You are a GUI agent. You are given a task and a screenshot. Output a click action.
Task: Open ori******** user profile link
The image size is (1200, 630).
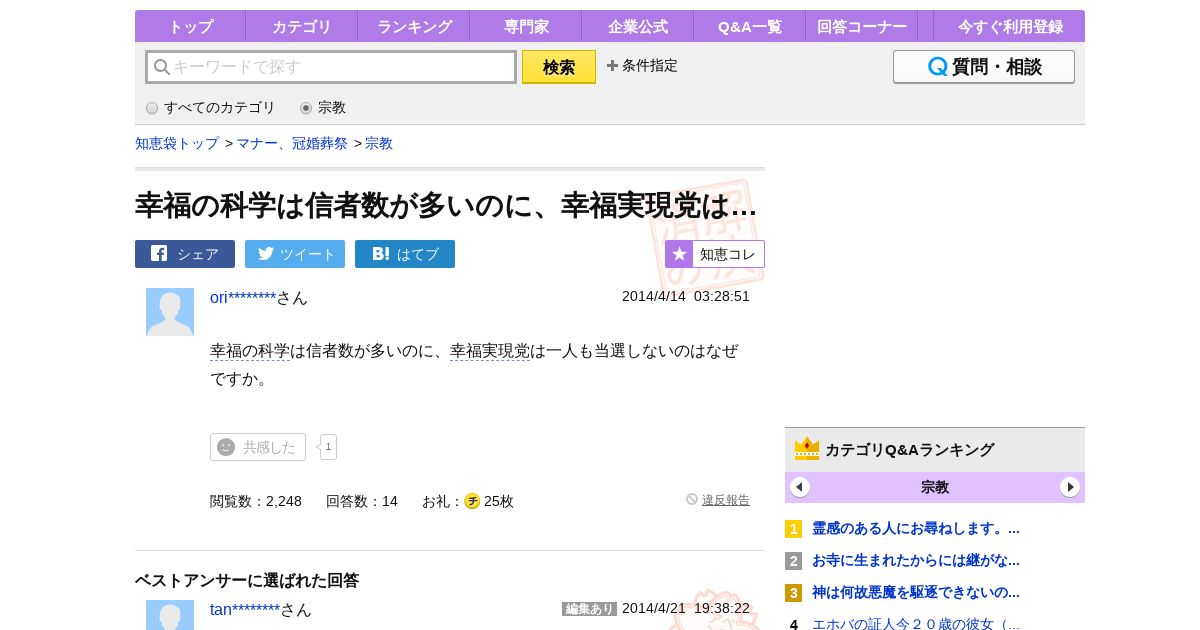click(243, 298)
